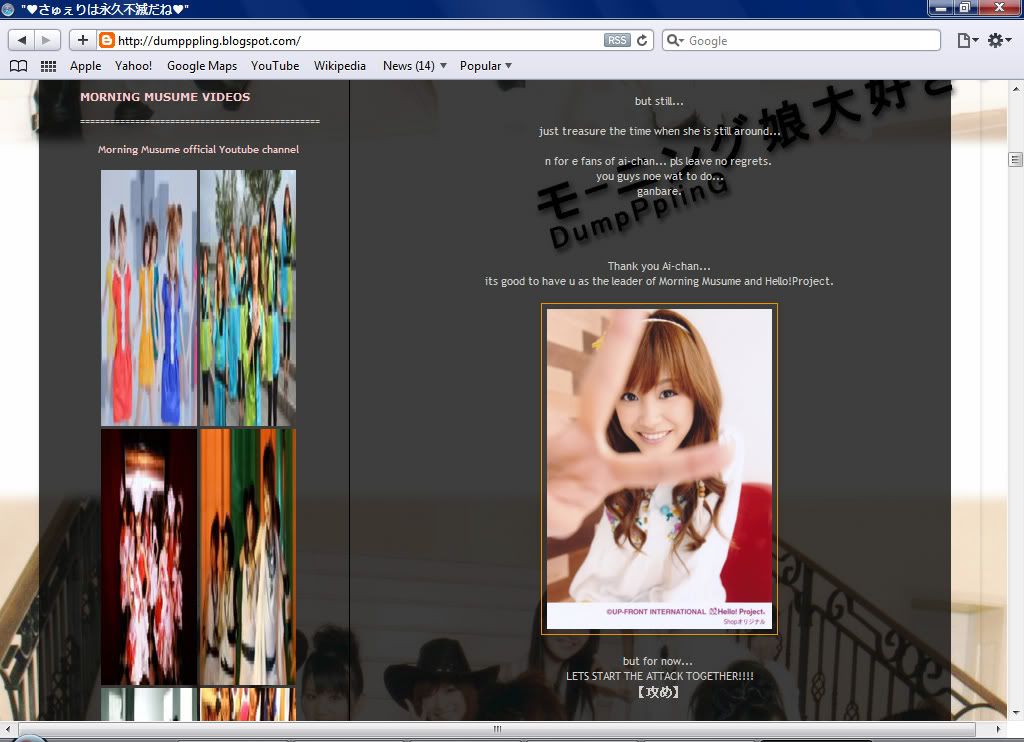Click the "ganbare." text line
This screenshot has width=1024, height=742.
tap(659, 191)
